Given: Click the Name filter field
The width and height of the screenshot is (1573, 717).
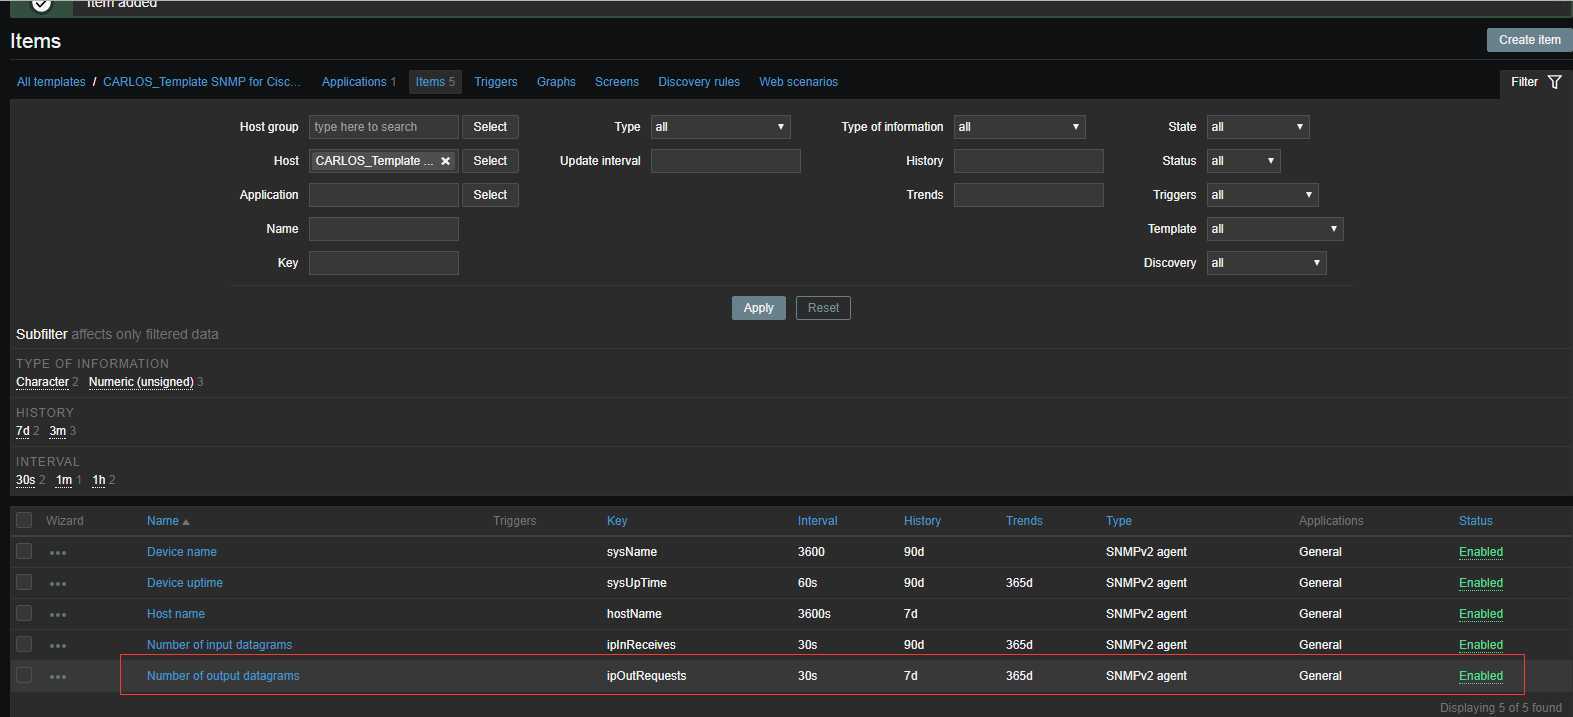Looking at the screenshot, I should 384,229.
